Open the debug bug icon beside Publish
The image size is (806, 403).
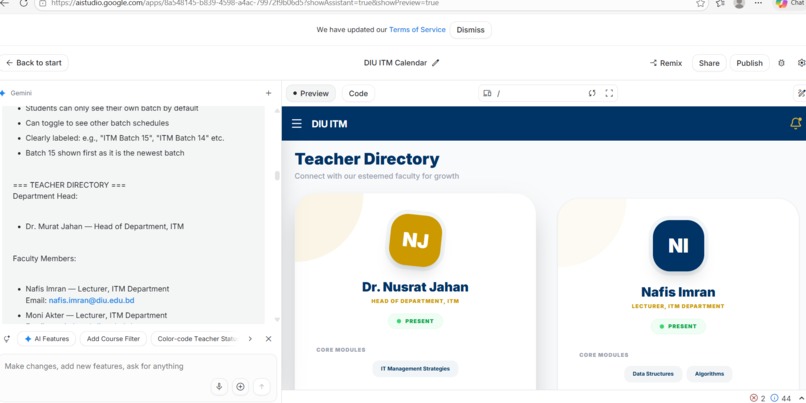click(781, 63)
